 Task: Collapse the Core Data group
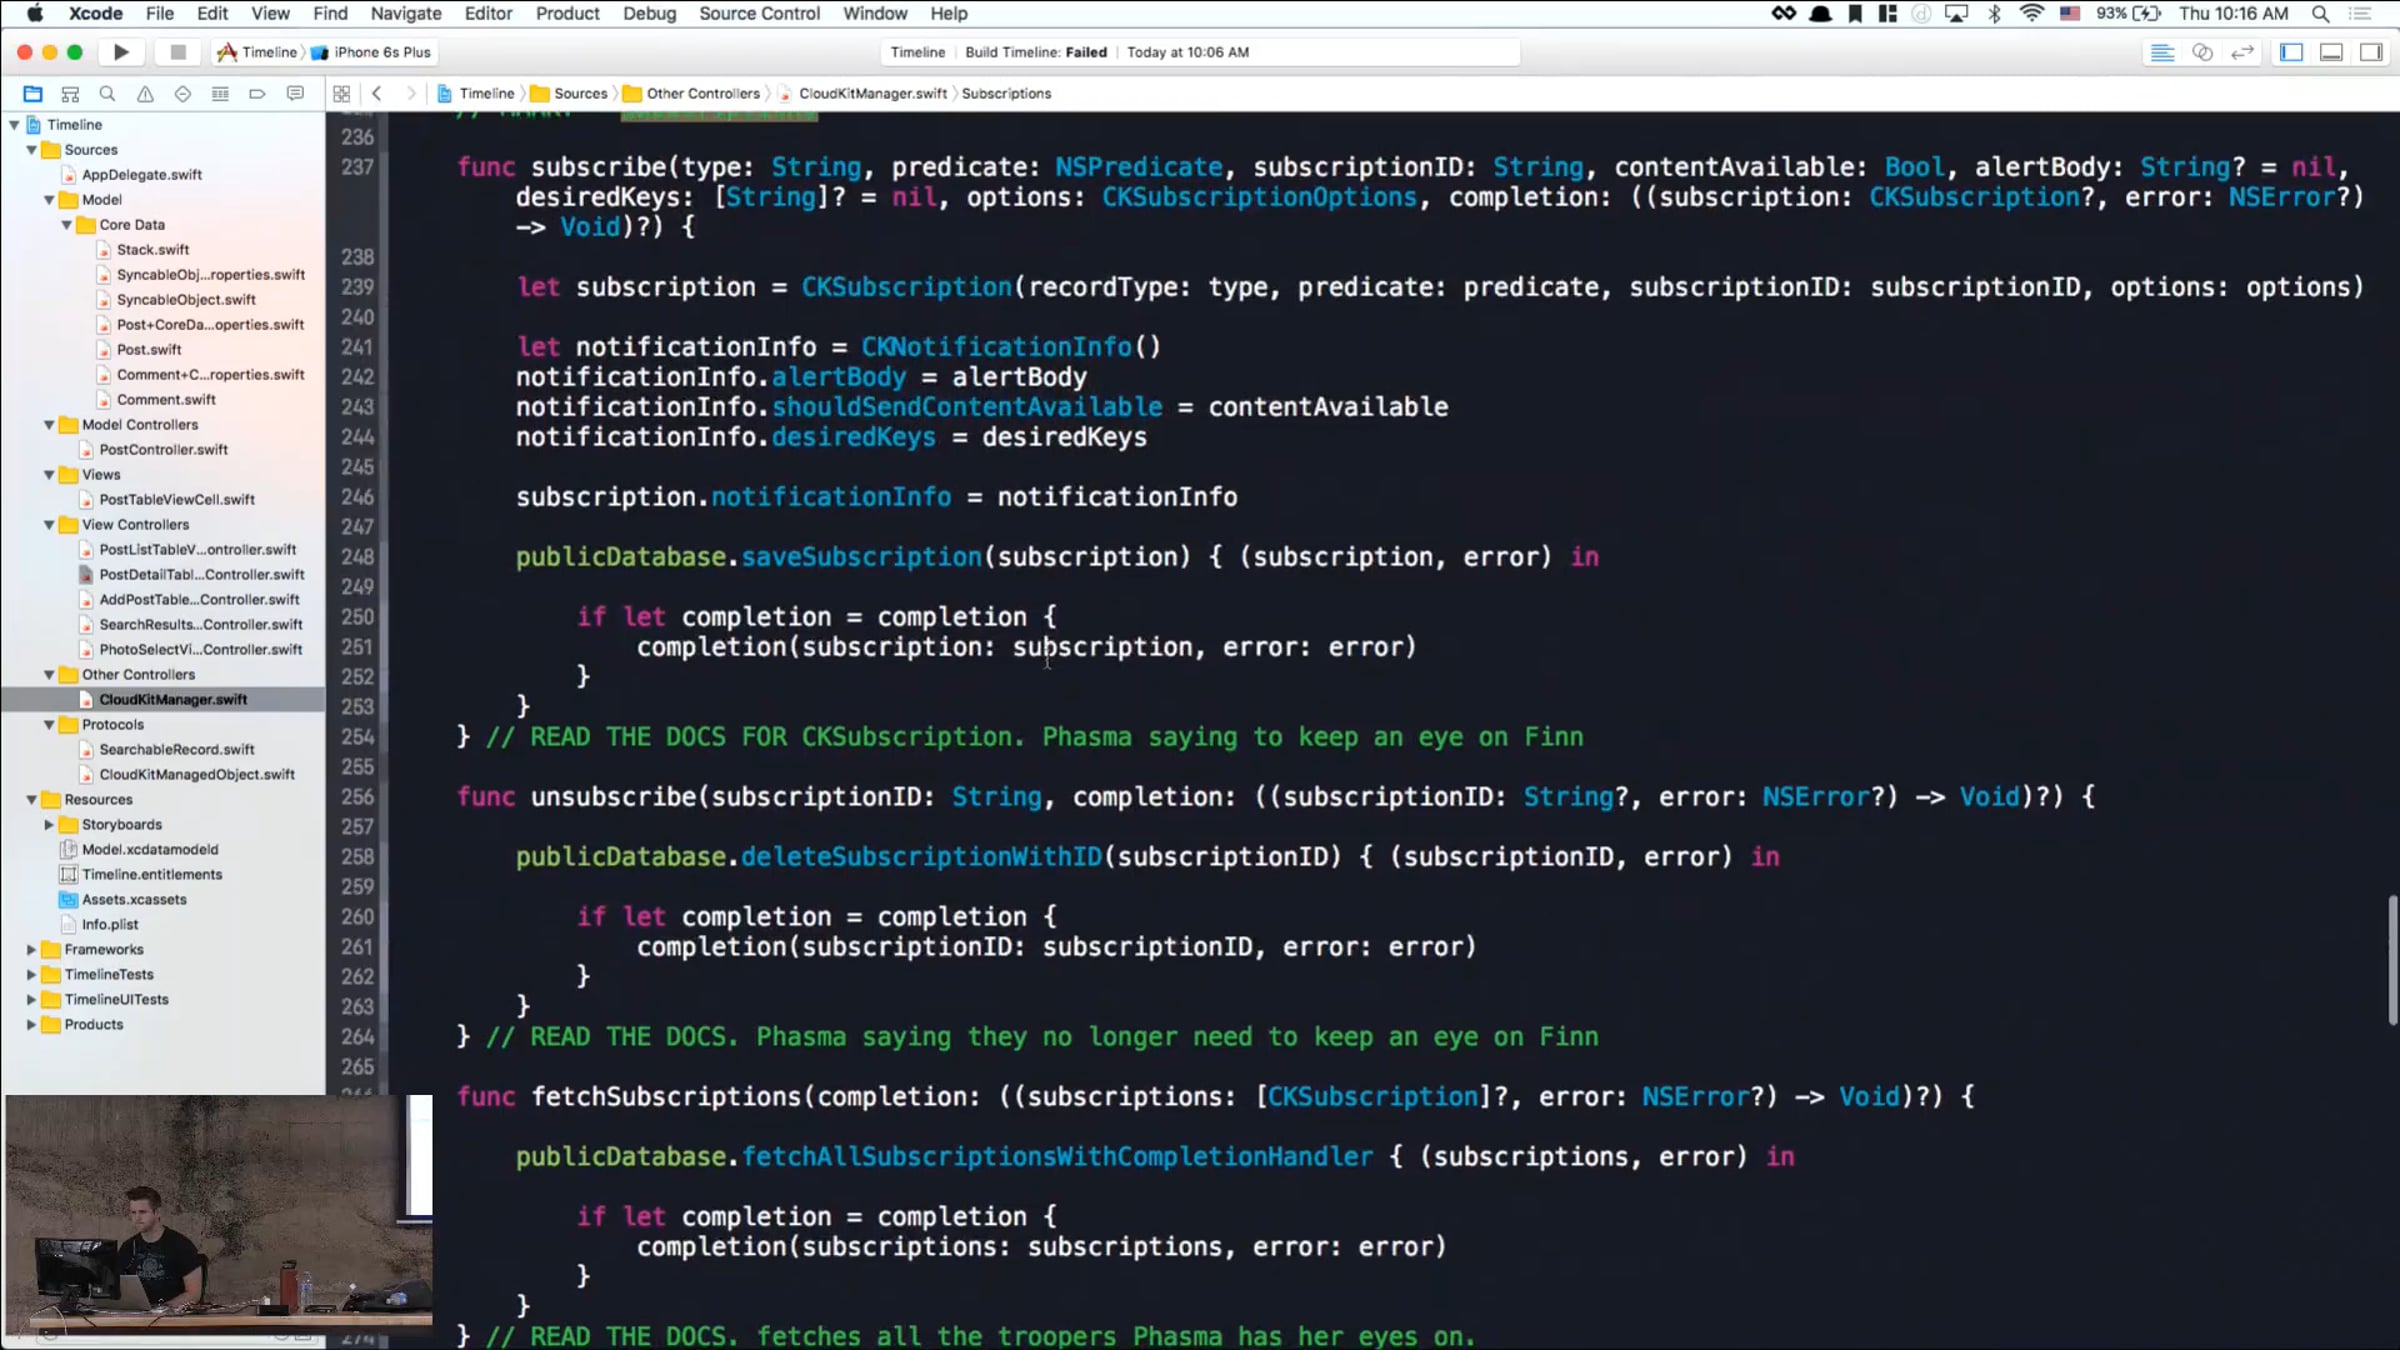point(67,225)
